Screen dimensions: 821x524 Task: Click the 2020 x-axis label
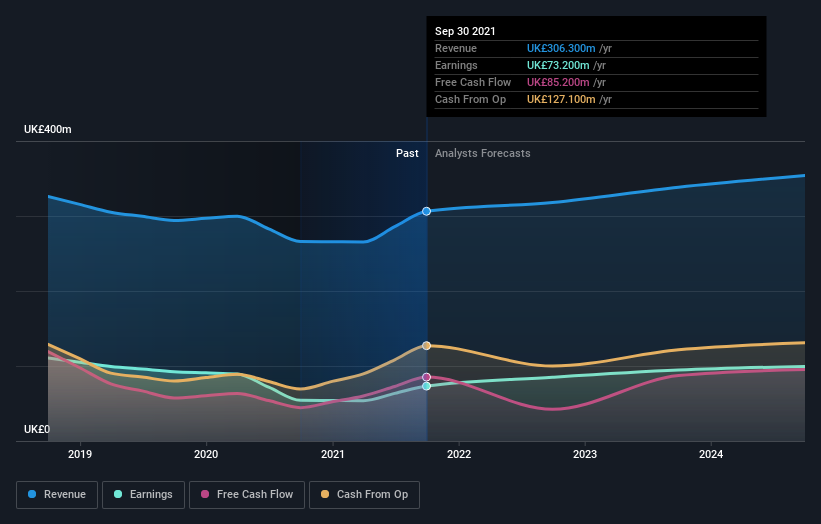(x=206, y=454)
